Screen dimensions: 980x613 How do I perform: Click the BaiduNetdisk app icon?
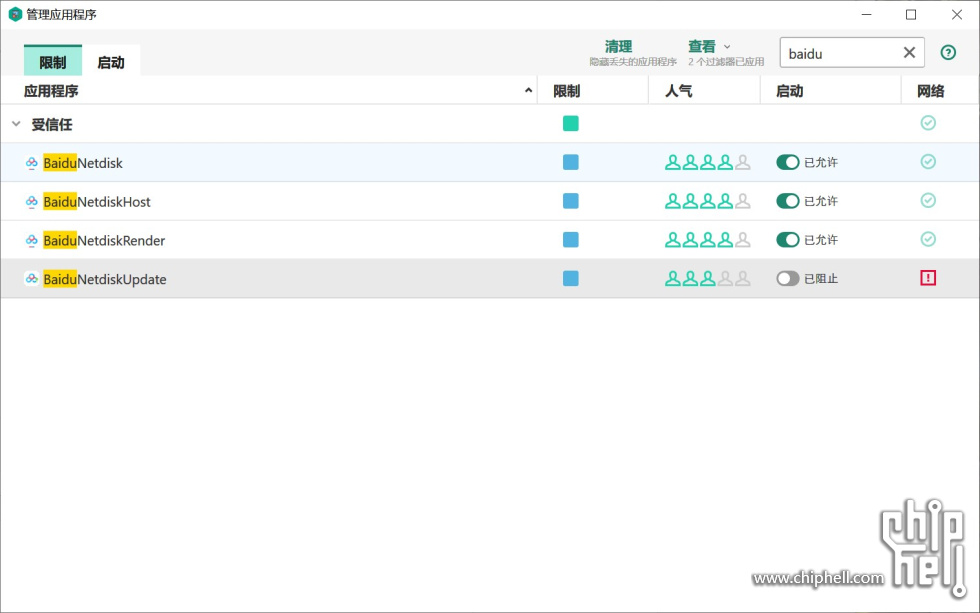click(x=31, y=163)
